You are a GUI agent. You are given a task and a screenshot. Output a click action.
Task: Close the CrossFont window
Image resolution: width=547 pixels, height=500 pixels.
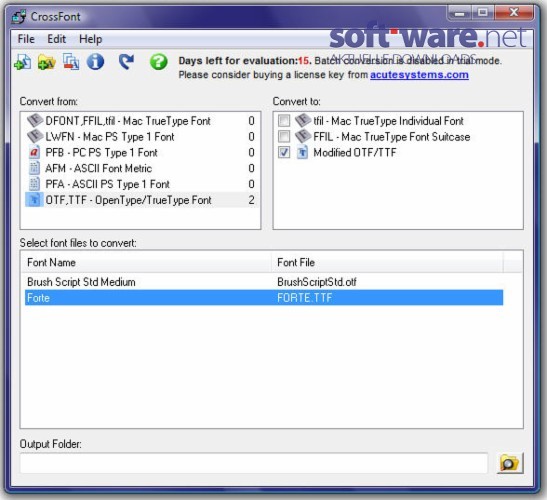coord(514,13)
